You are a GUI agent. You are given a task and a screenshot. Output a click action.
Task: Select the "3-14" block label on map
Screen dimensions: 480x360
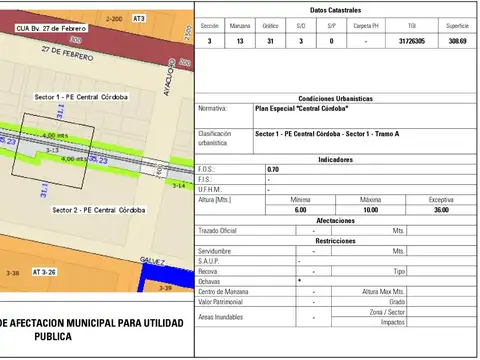coord(179,185)
